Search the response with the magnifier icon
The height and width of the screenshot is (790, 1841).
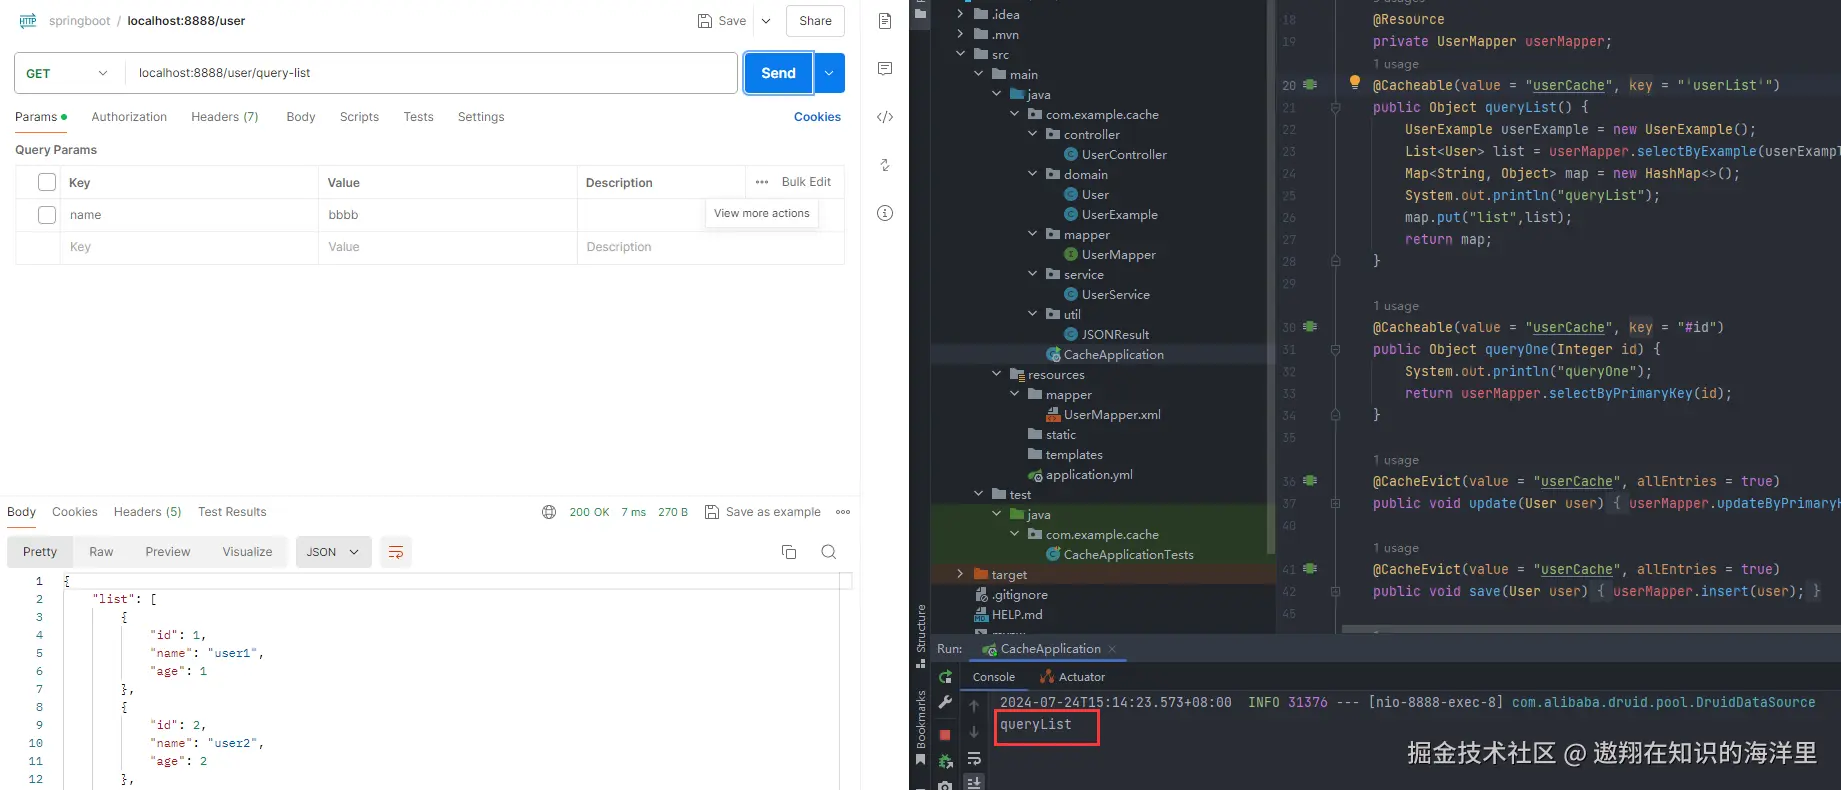click(x=828, y=552)
